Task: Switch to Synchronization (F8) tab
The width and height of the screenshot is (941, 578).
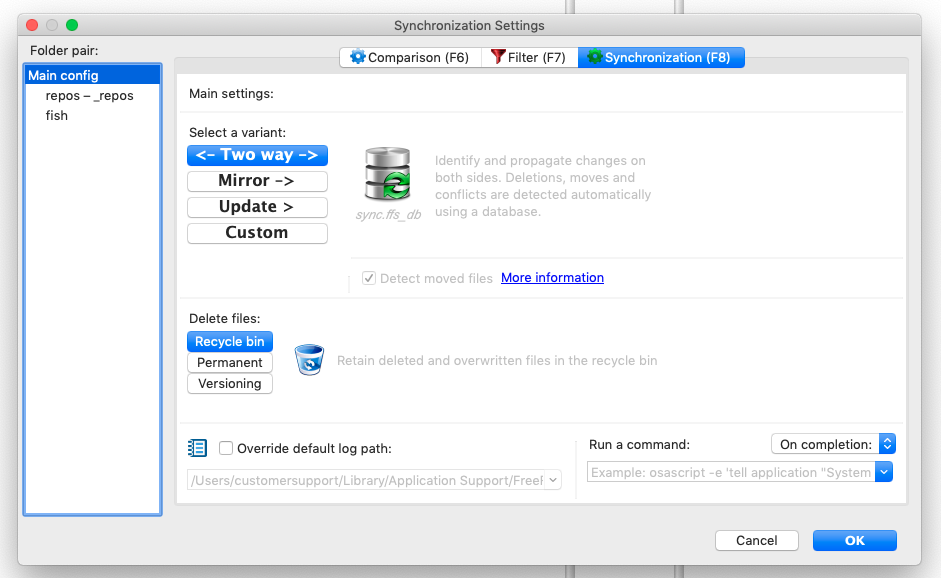Action: tap(661, 58)
